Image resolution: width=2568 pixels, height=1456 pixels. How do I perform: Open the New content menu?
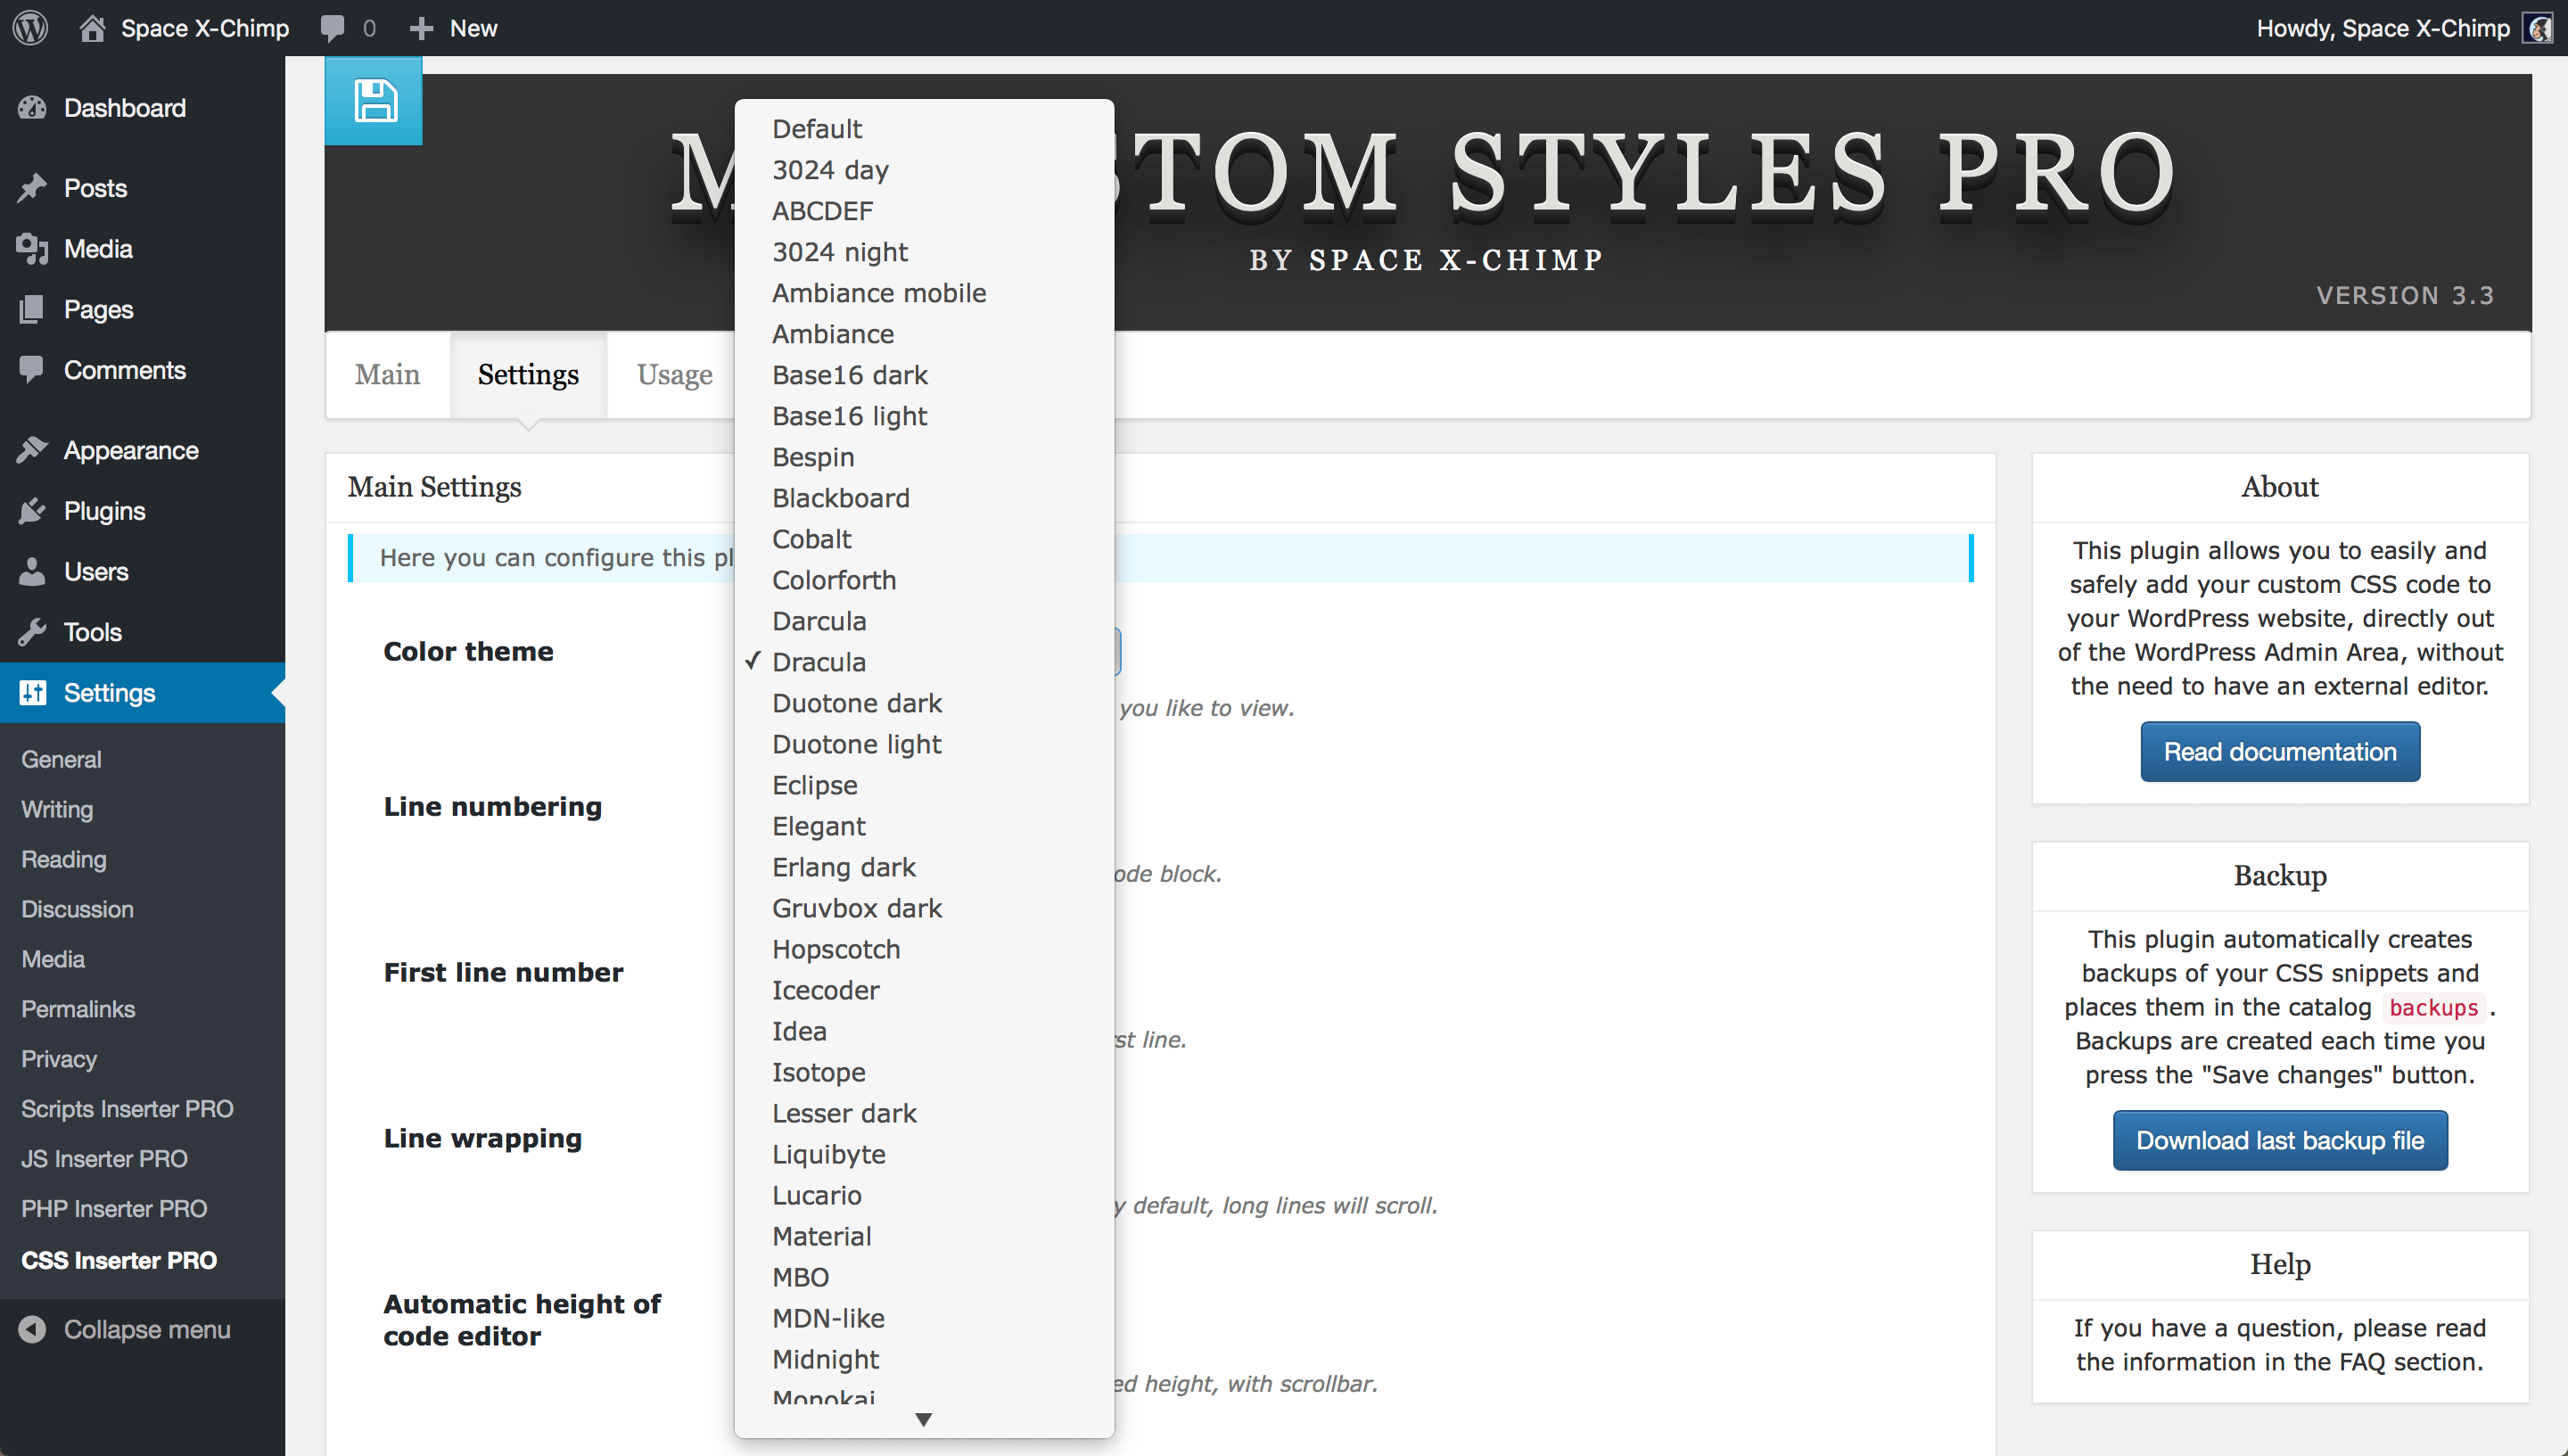click(x=453, y=28)
